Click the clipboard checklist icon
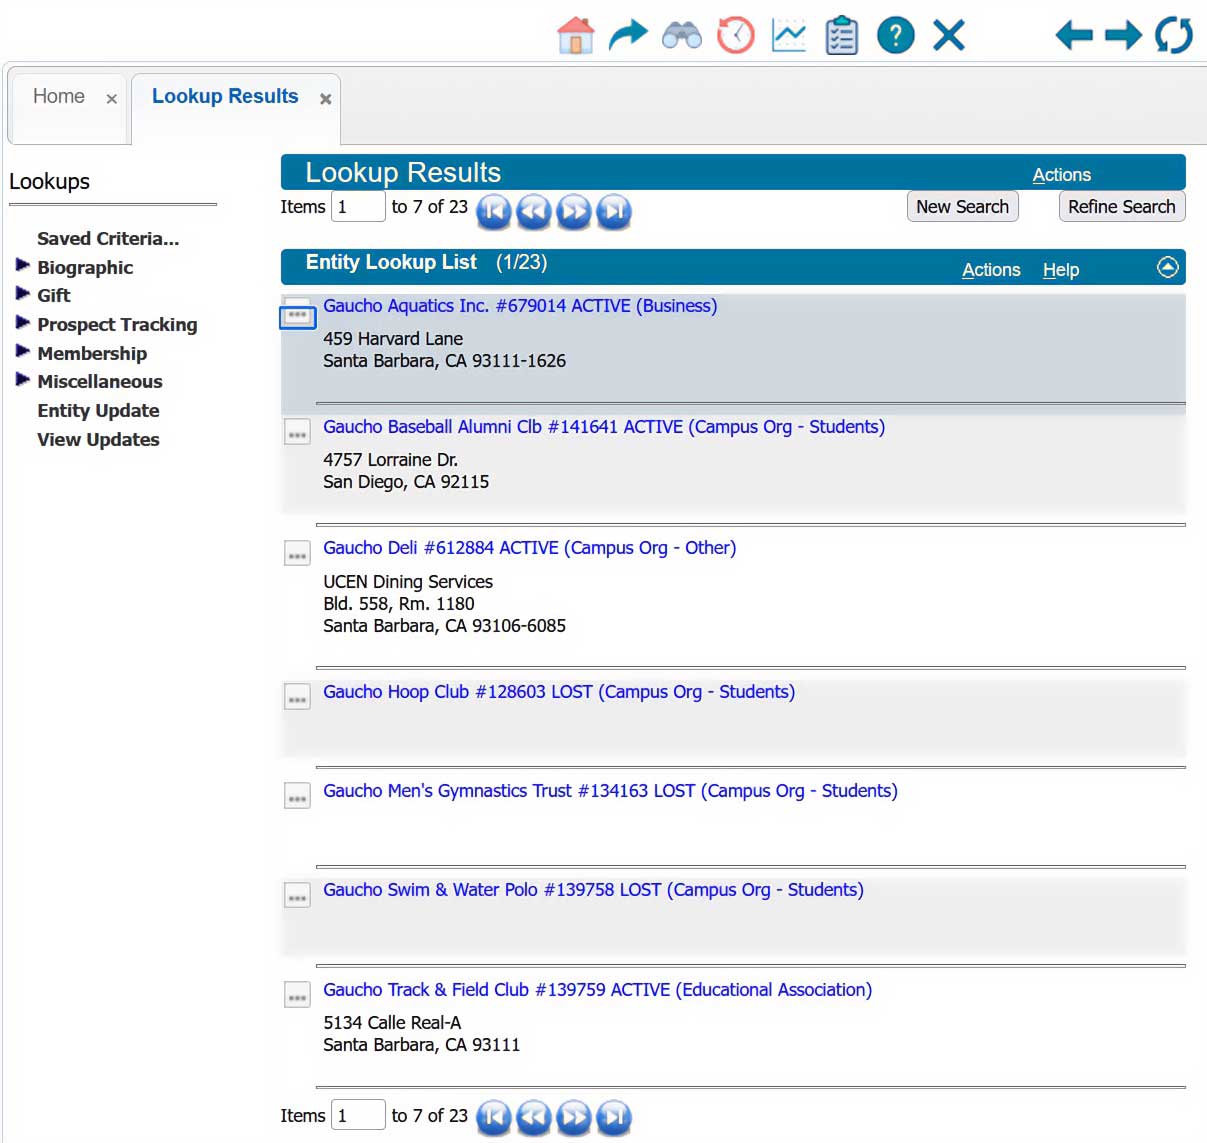This screenshot has height=1143, width=1207. 842,36
